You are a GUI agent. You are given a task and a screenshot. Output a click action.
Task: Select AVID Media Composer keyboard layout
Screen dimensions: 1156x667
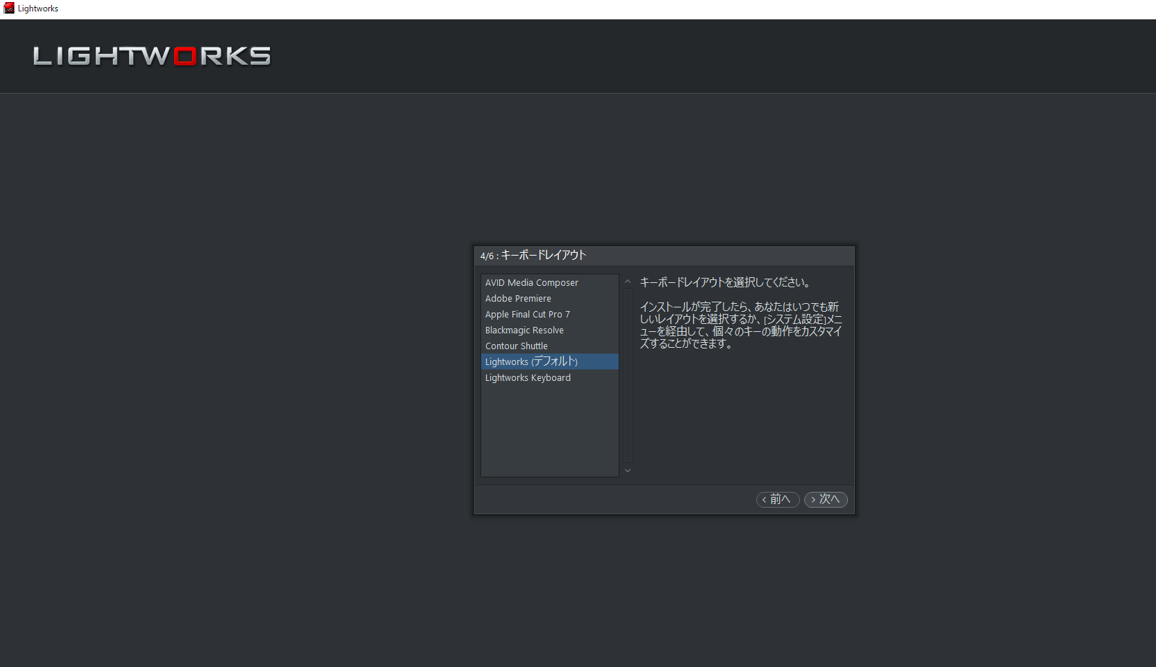coord(549,282)
